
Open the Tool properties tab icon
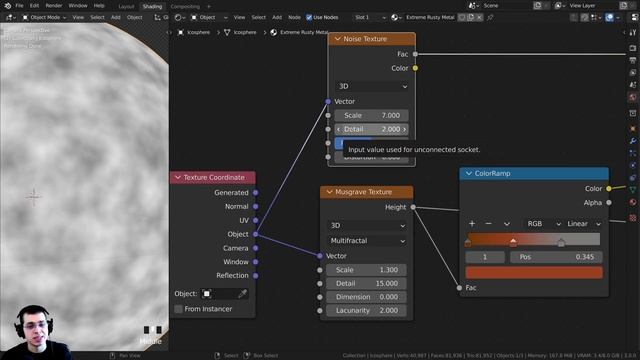pos(633,33)
